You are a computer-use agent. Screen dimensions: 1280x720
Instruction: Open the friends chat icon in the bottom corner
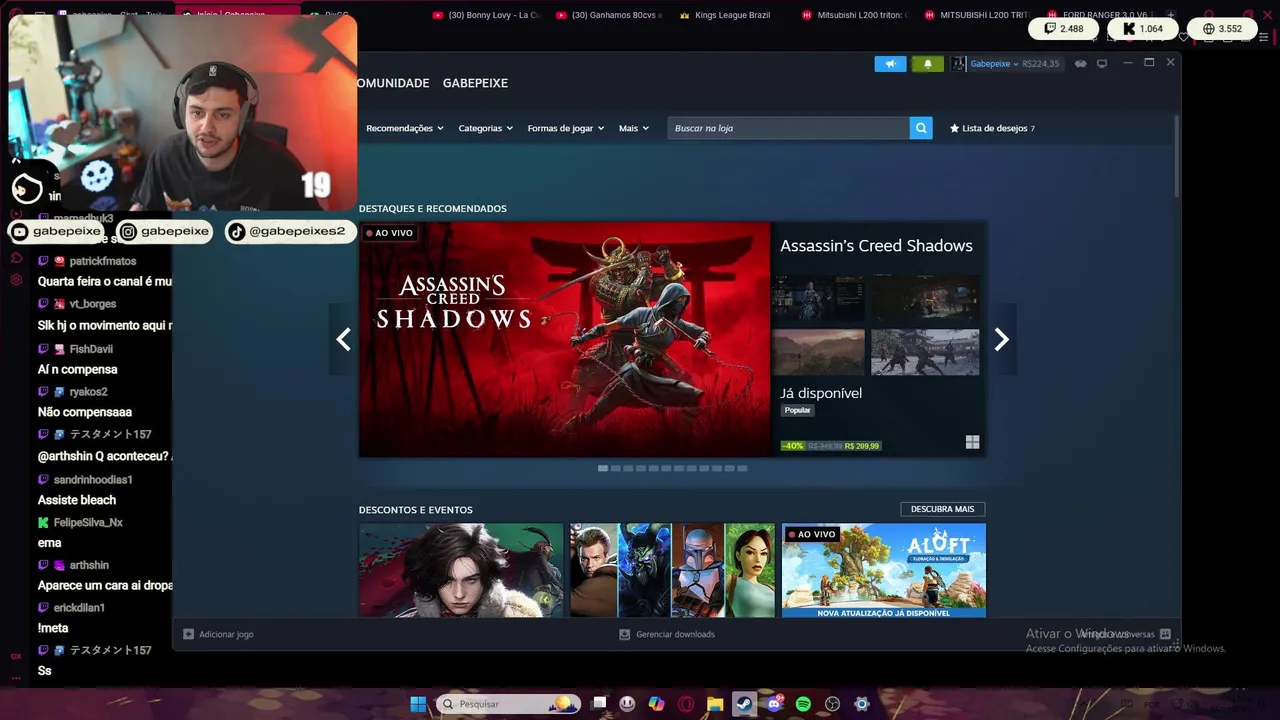click(1165, 634)
